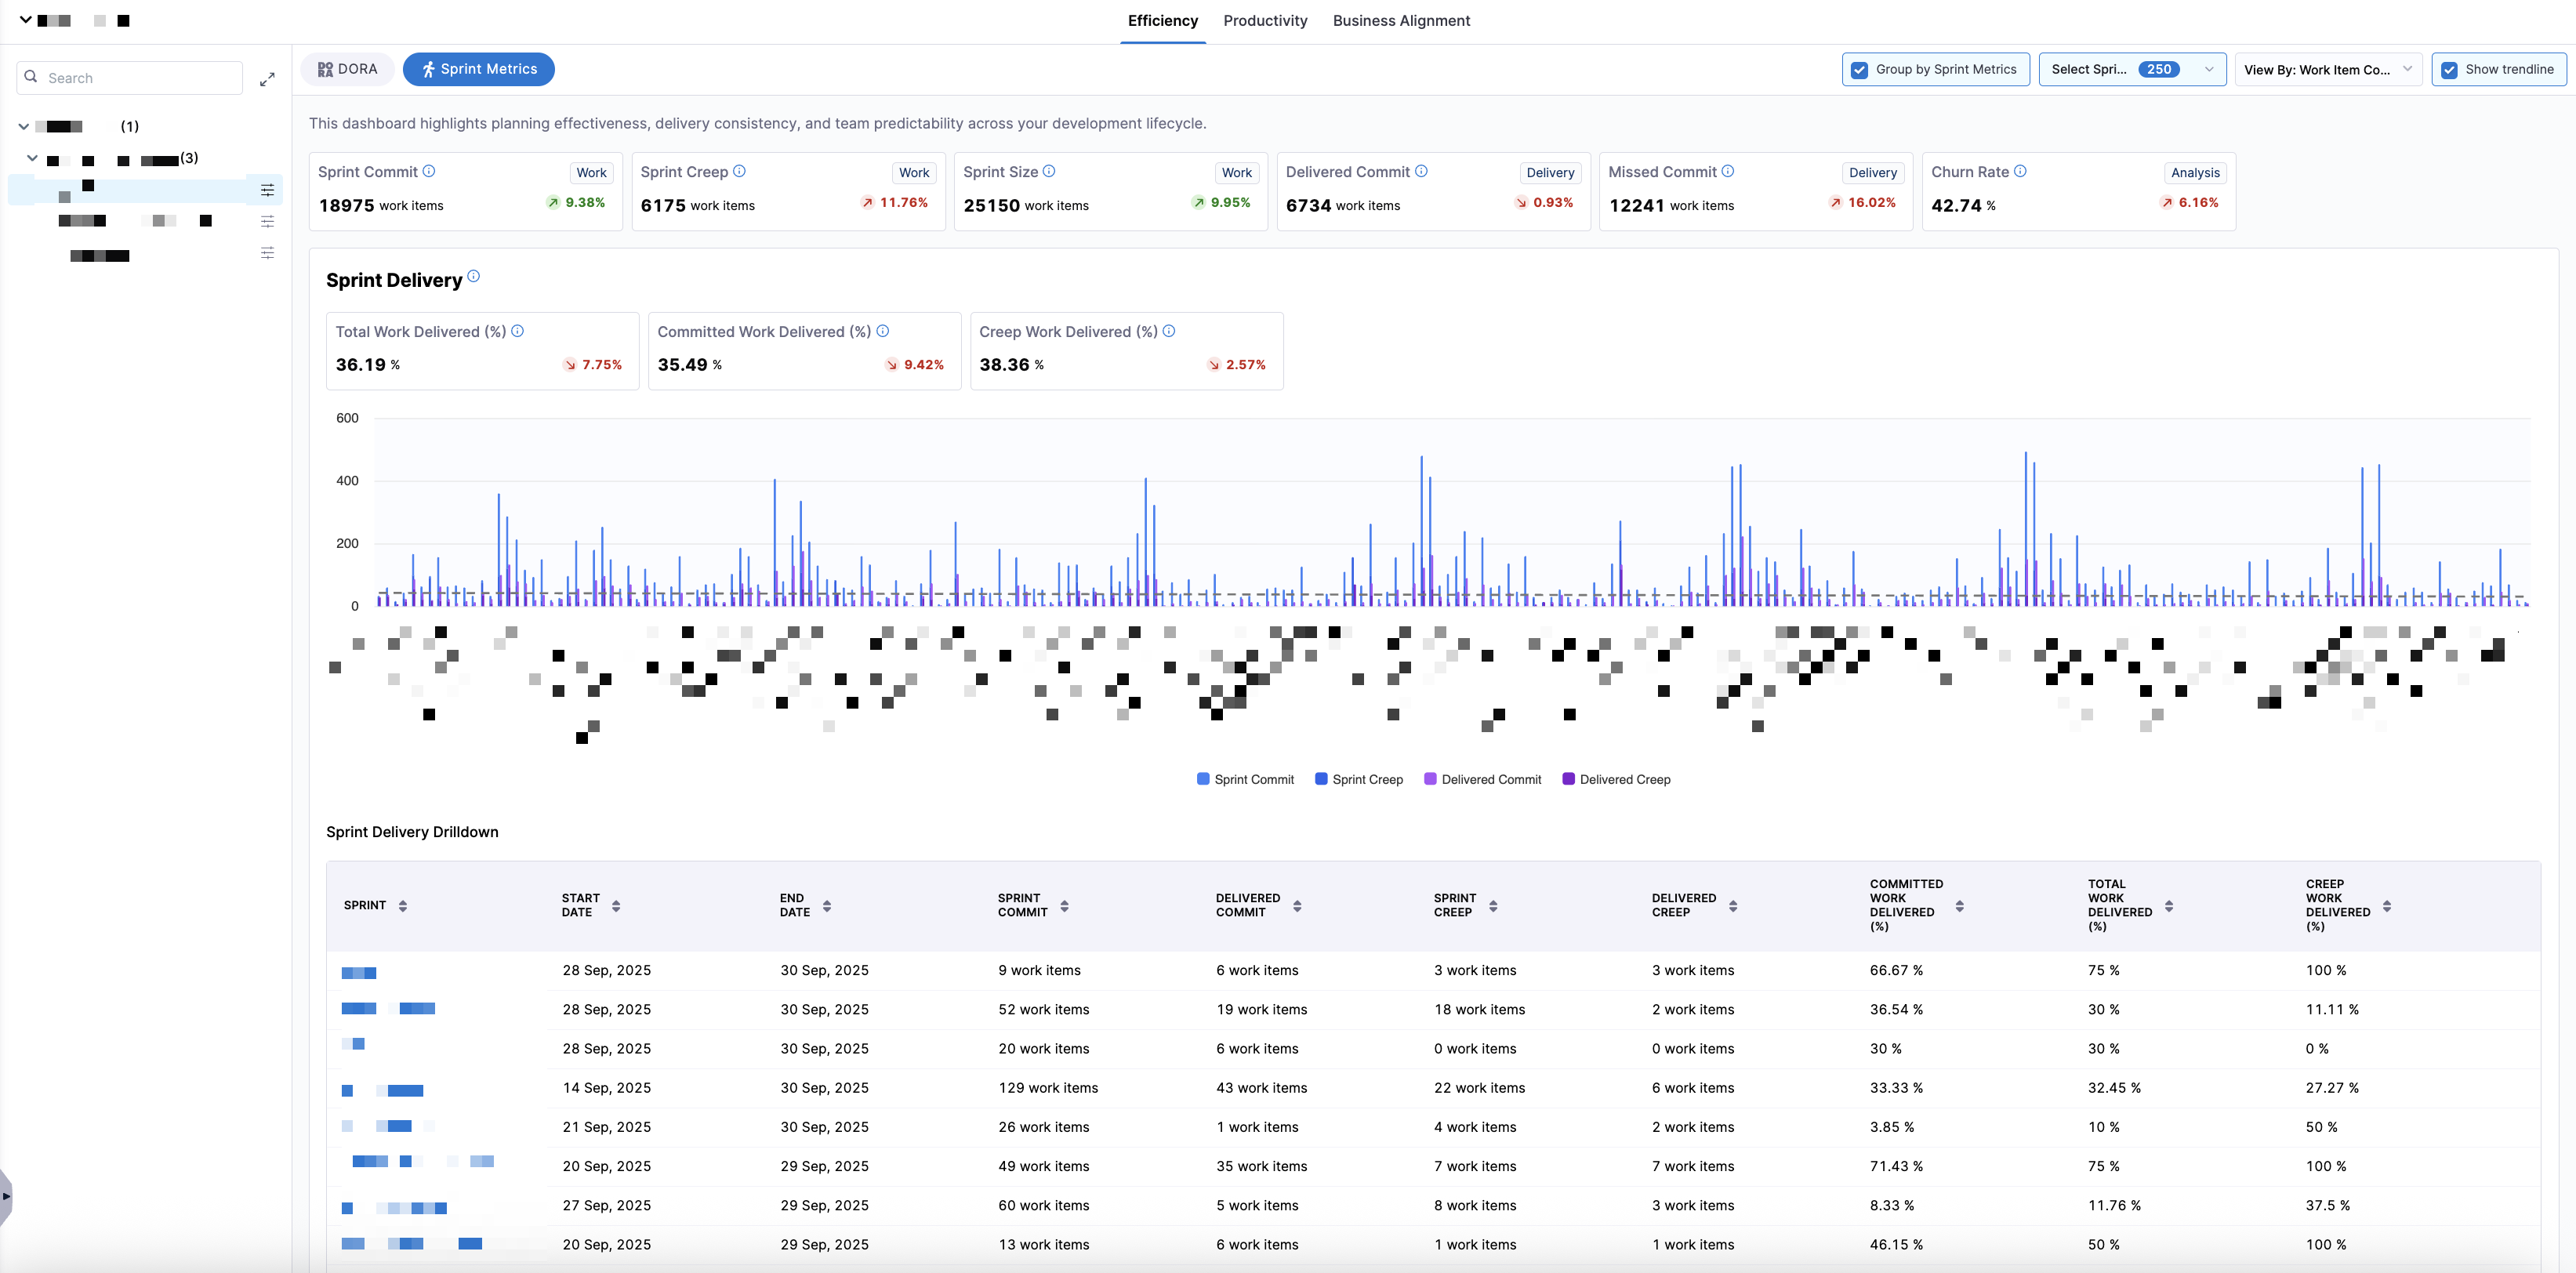Sort table by End Date column
This screenshot has width=2576, height=1273.
coord(827,906)
